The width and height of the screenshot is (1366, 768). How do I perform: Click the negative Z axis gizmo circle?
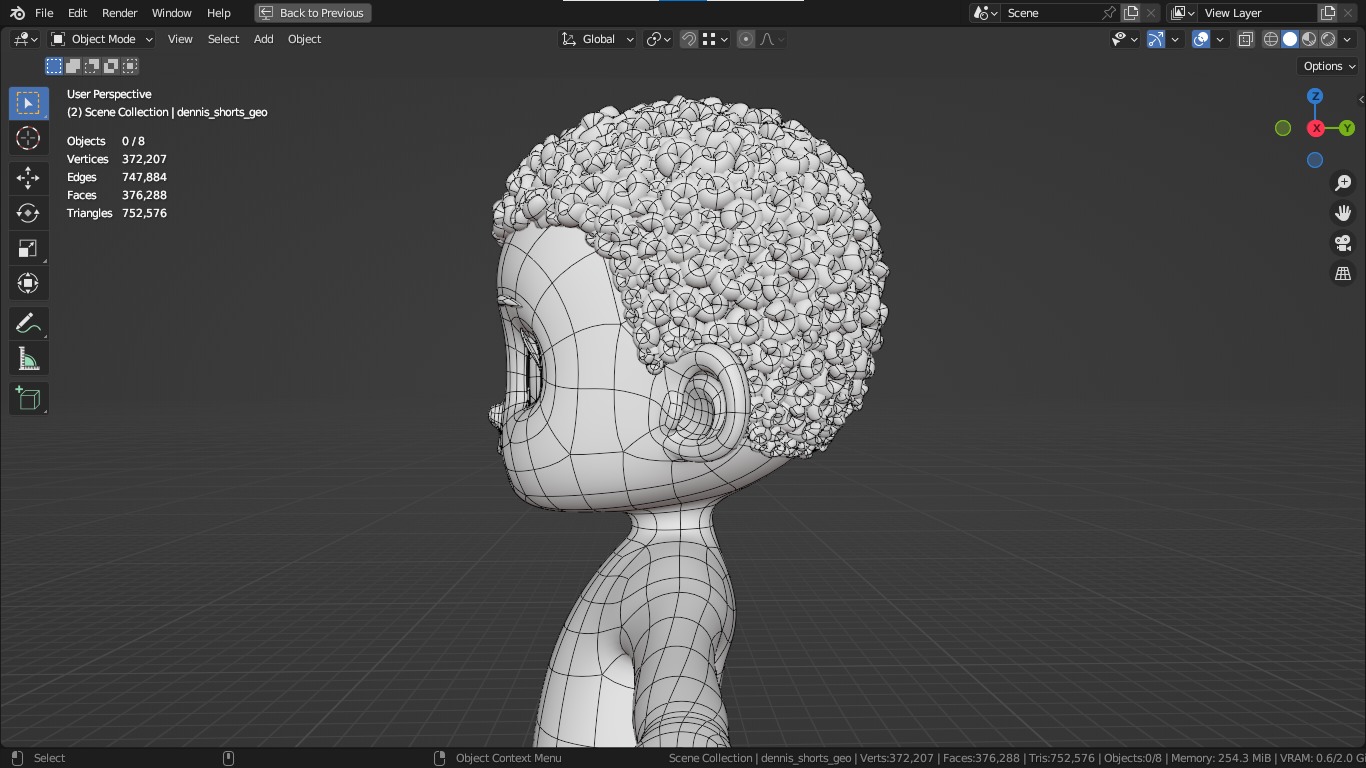pyautogui.click(x=1315, y=160)
